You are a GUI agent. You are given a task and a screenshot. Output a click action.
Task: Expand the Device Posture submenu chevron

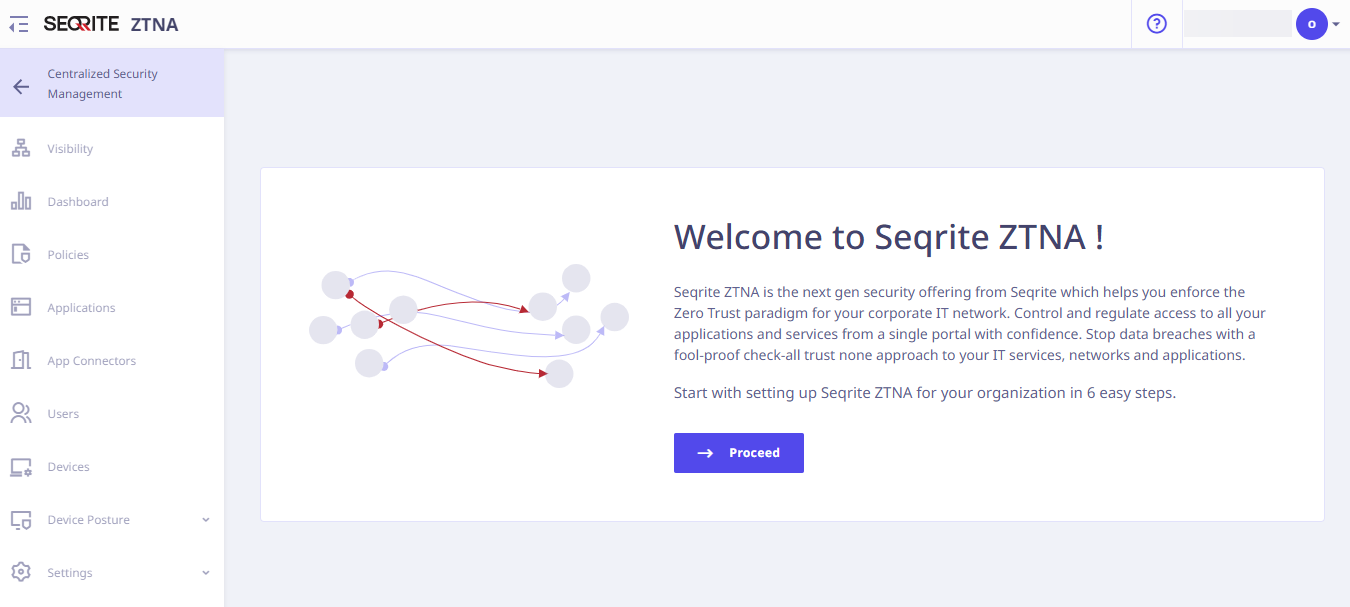pos(206,520)
